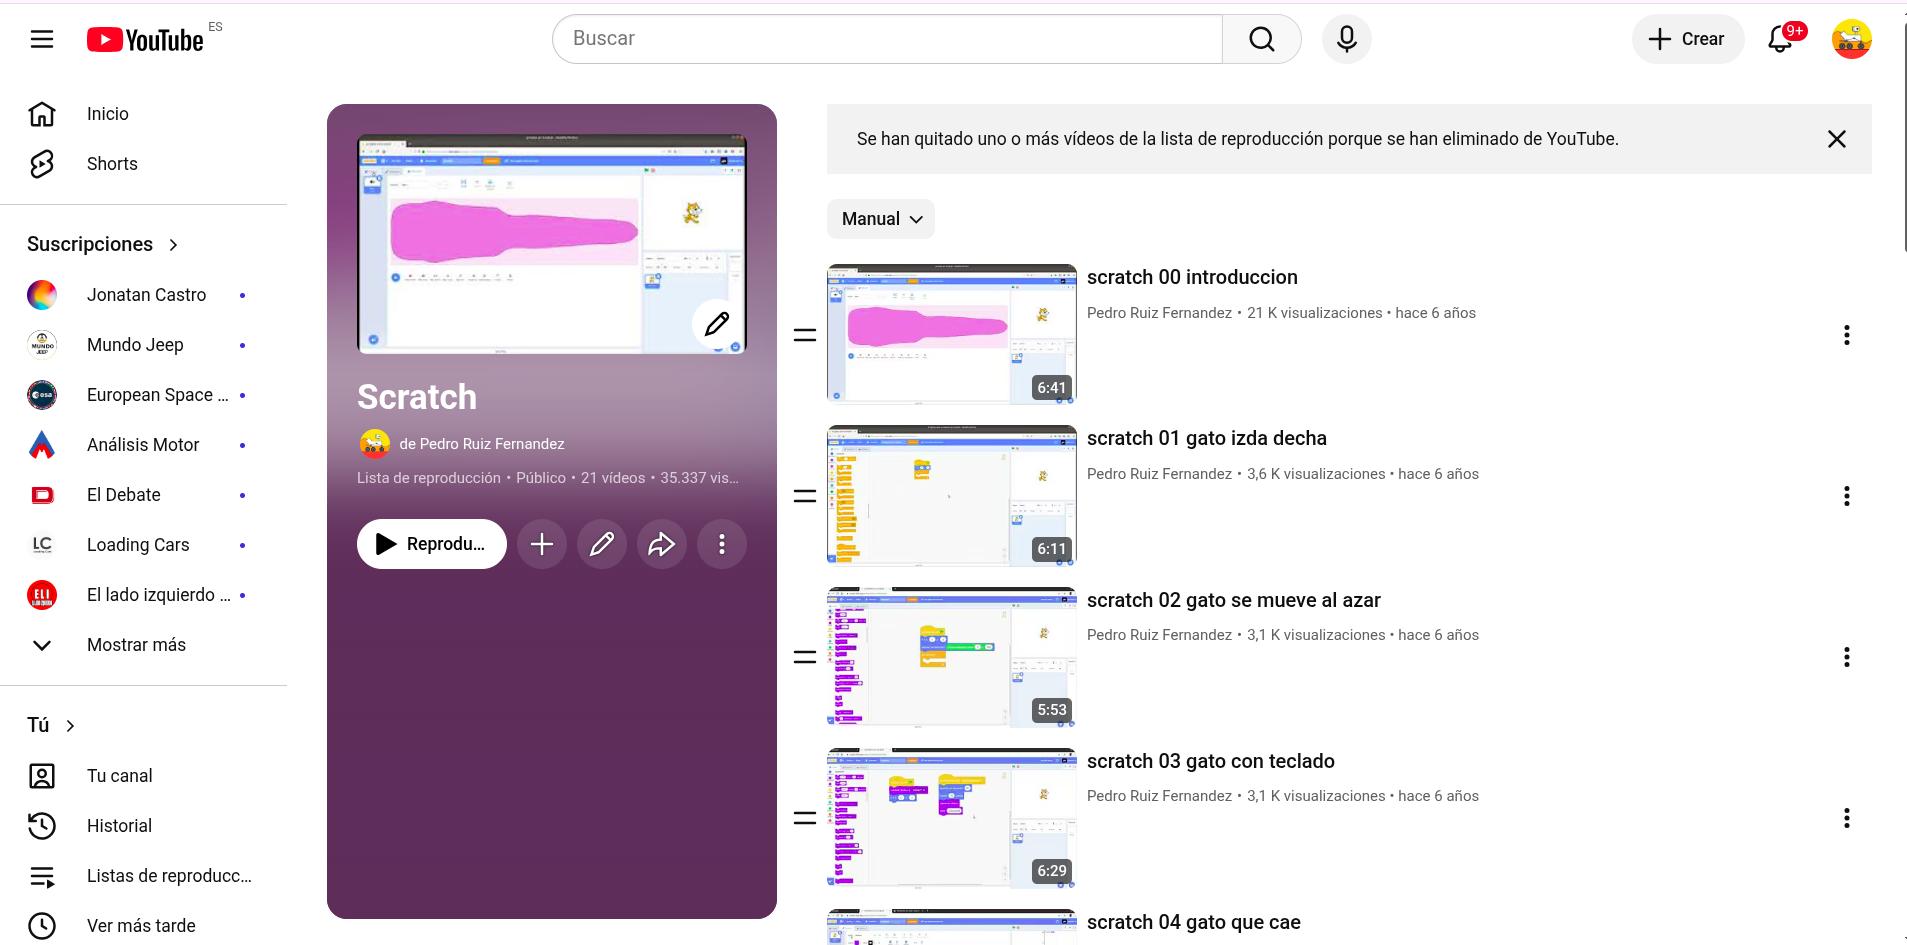The width and height of the screenshot is (1907, 945).
Task: Open the notifications bell
Action: tap(1781, 39)
